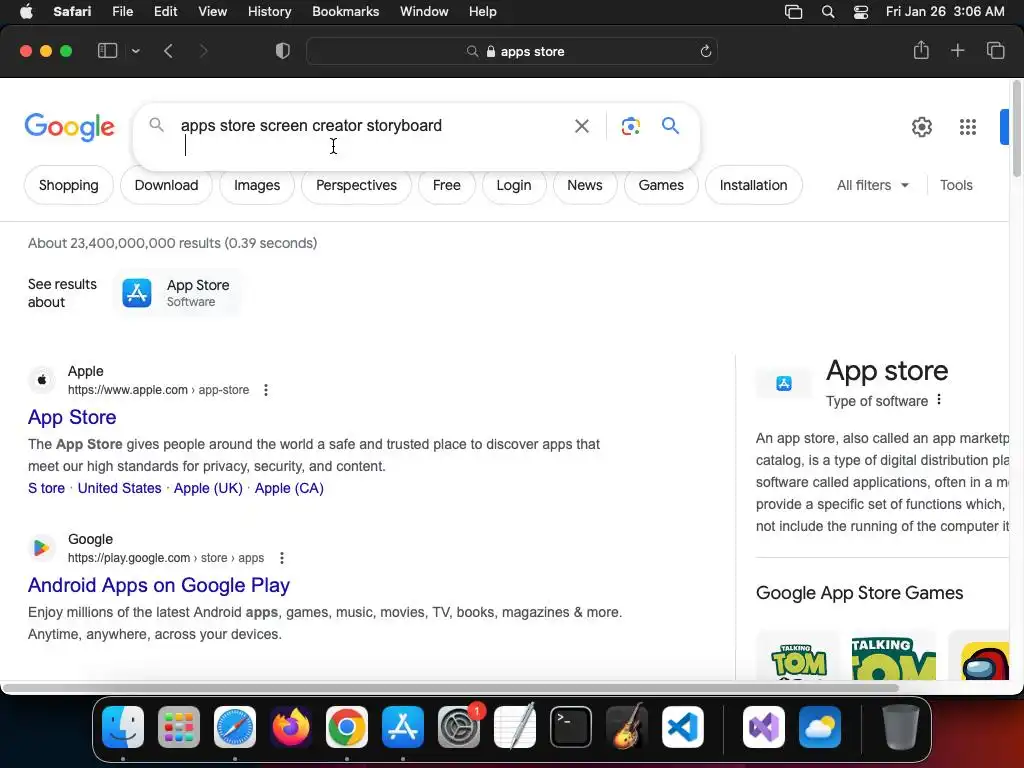Open the Apple (CA) sitelink
1024x768 pixels.
(289, 488)
